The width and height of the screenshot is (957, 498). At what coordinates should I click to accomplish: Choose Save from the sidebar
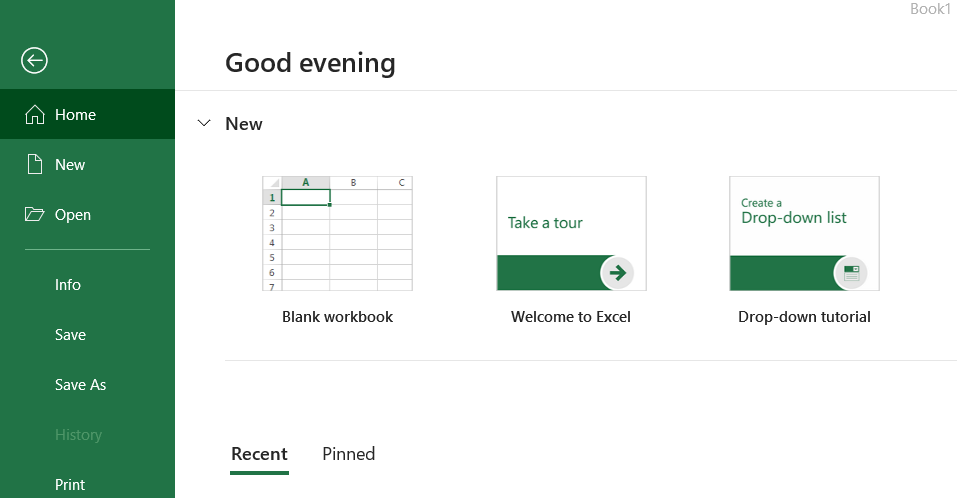(70, 335)
